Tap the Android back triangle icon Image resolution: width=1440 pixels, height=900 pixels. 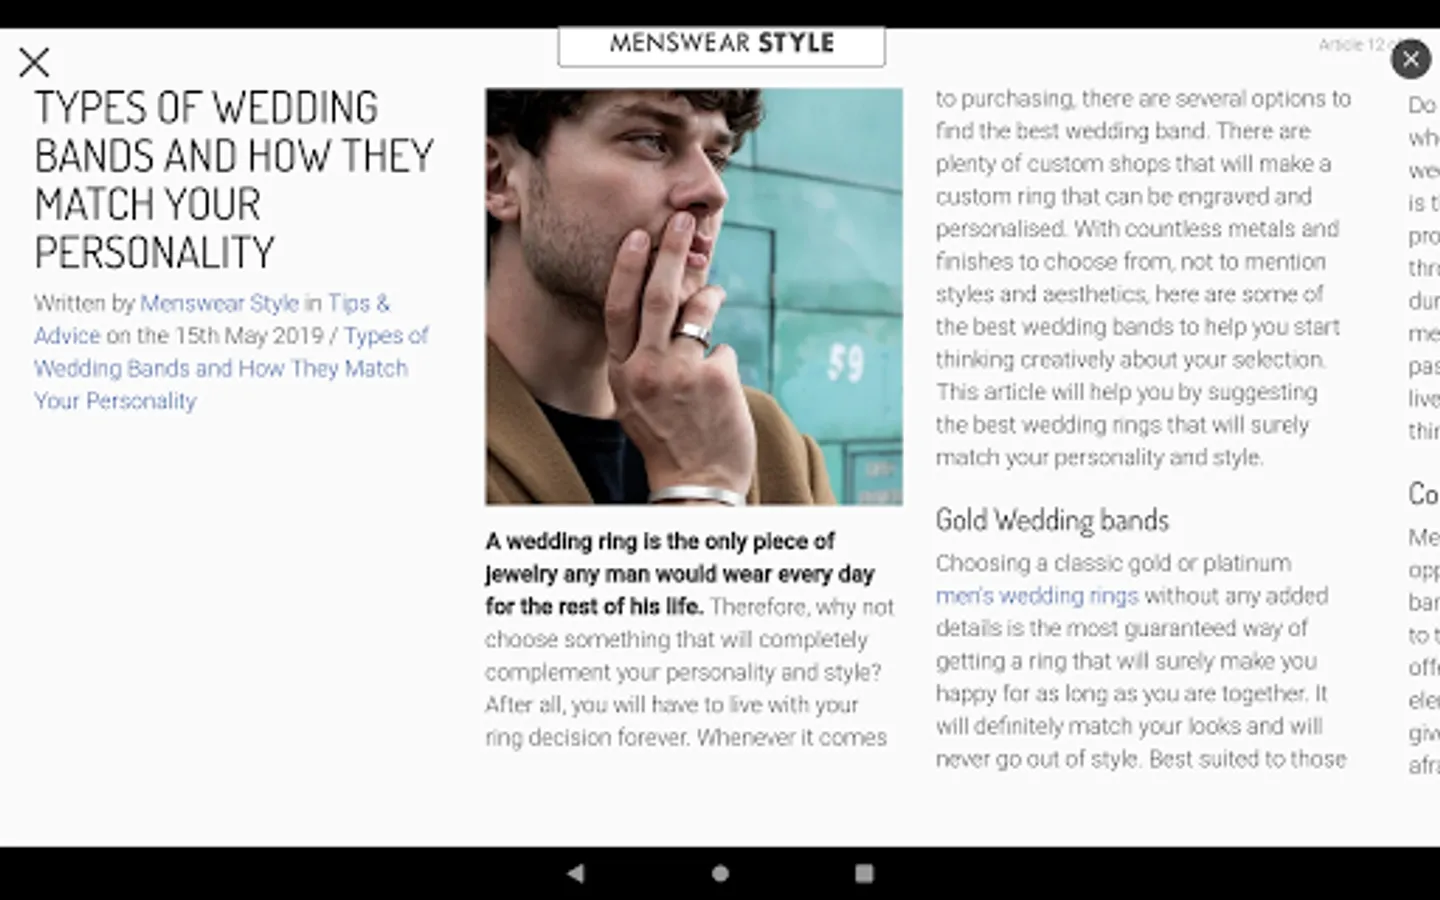coord(575,873)
